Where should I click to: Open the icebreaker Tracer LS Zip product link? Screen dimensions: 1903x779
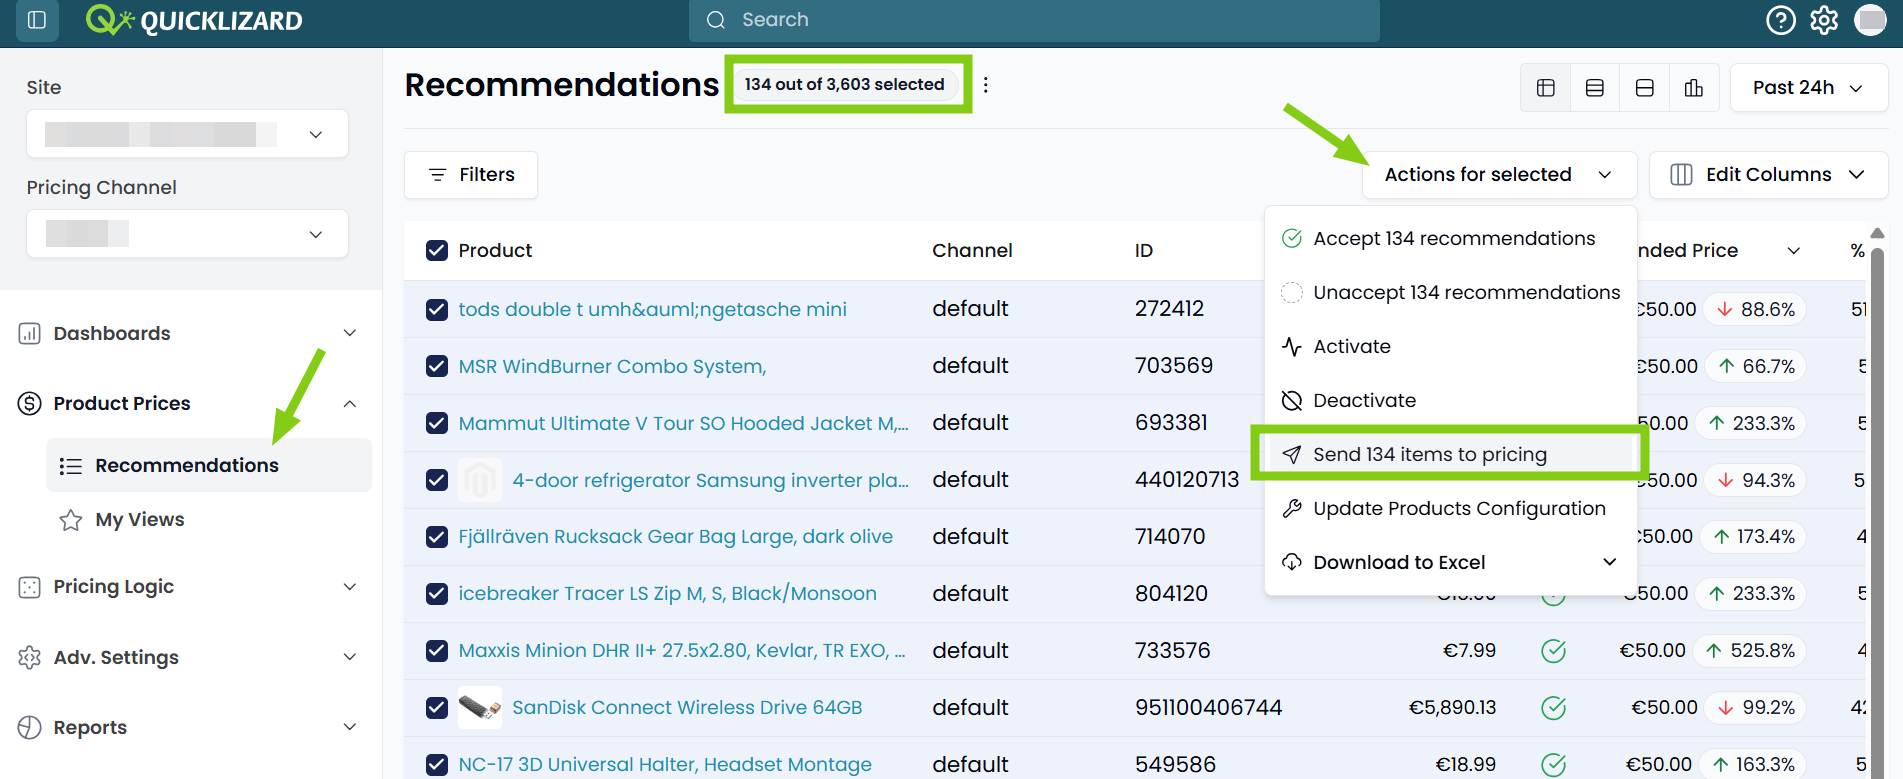coord(667,594)
